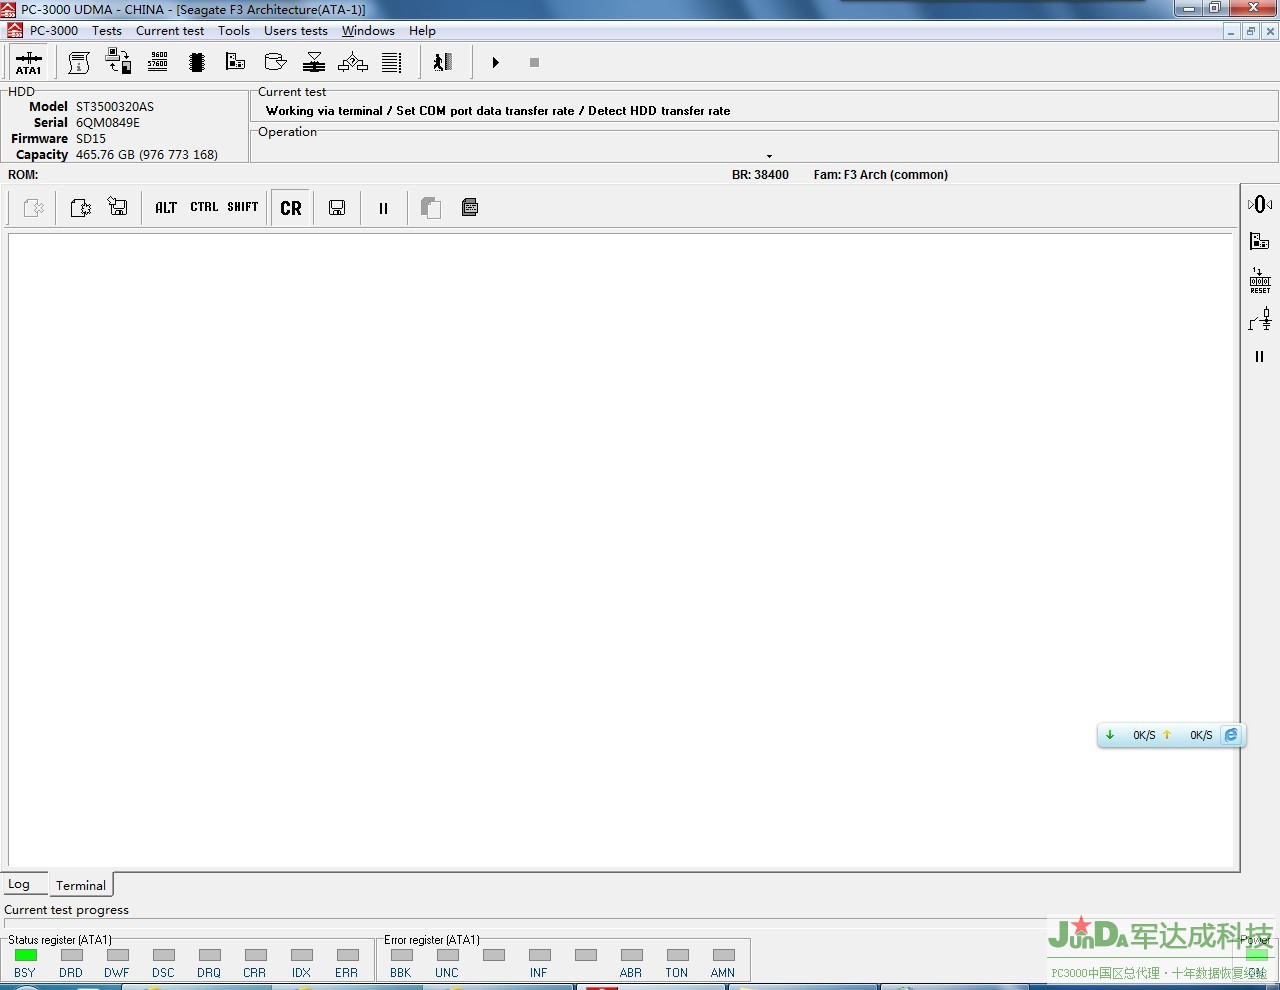Toggle the SHIFT key modifier

tap(243, 207)
